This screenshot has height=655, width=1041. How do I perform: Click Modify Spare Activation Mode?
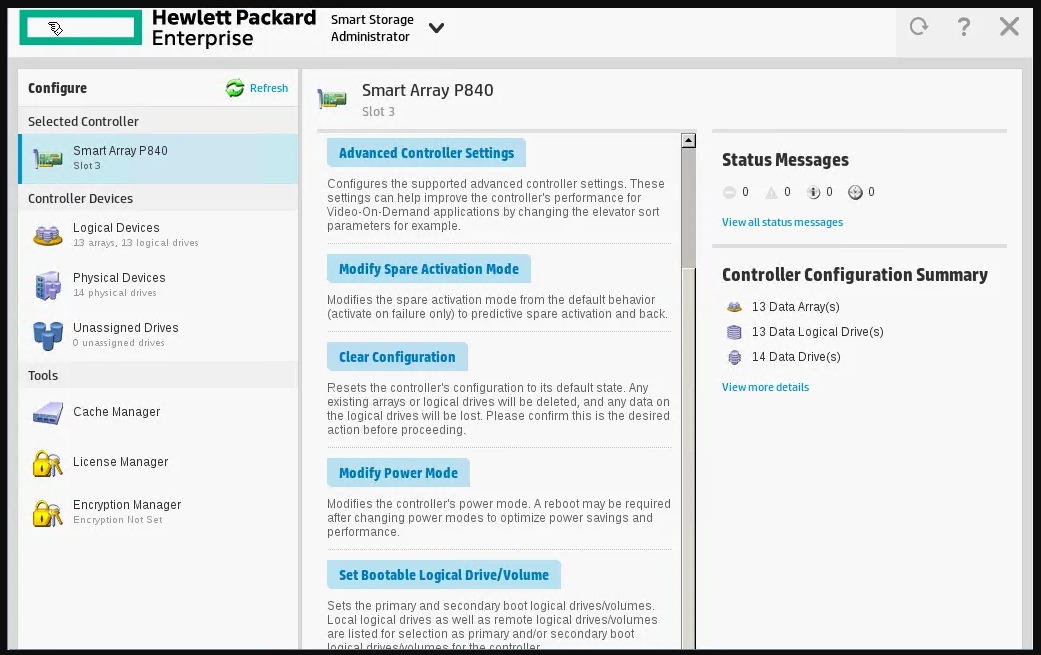click(x=429, y=269)
